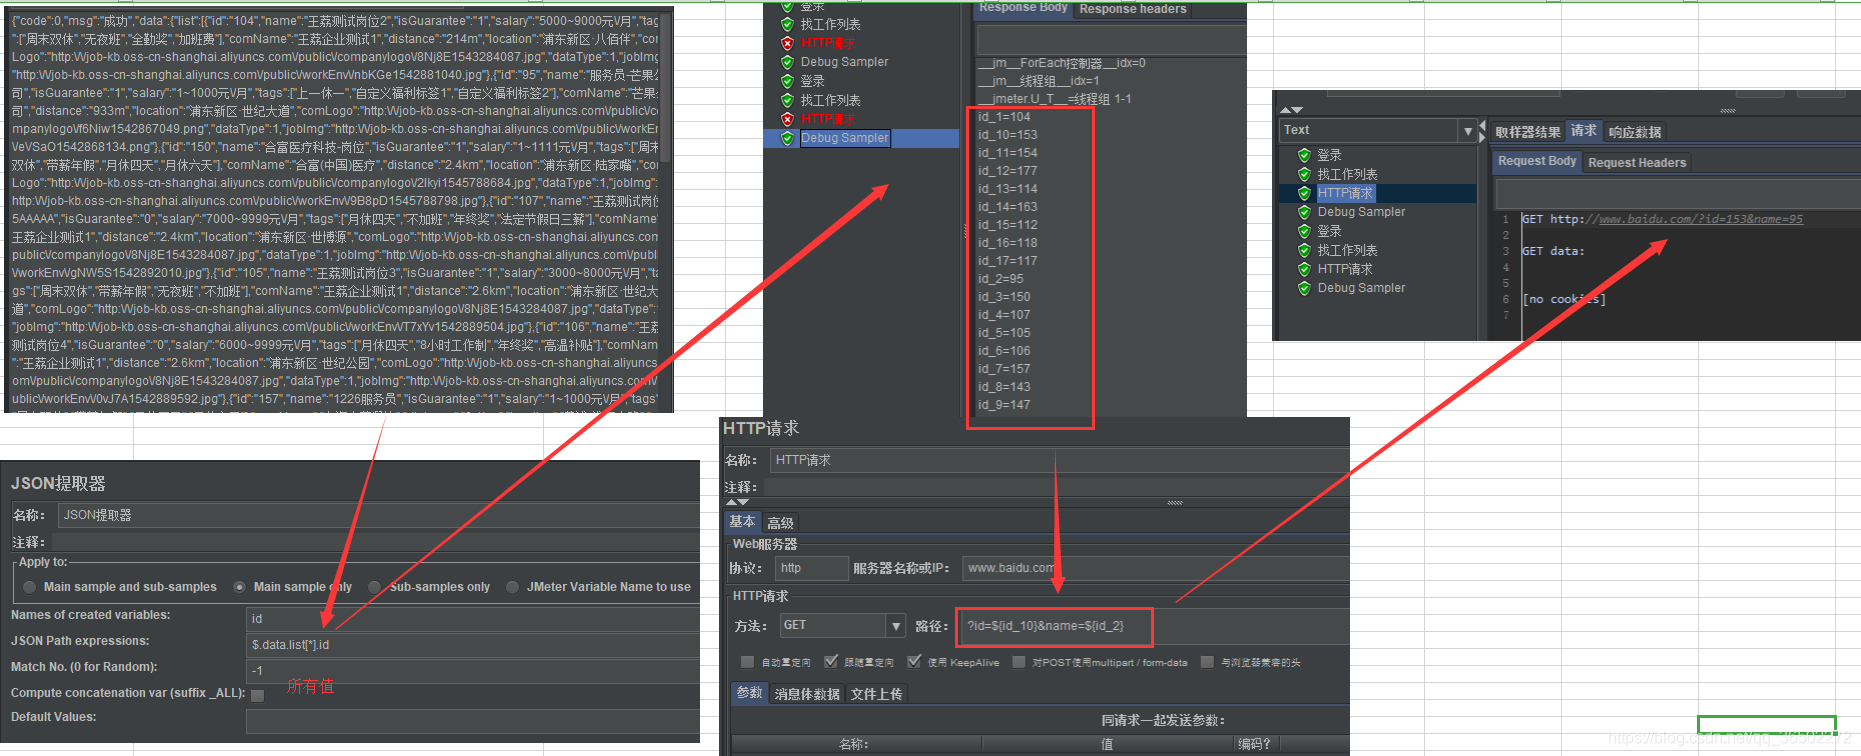The image size is (1861, 756).
Task: Select the Main sample and sub-samples radio button
Action: pos(29,587)
